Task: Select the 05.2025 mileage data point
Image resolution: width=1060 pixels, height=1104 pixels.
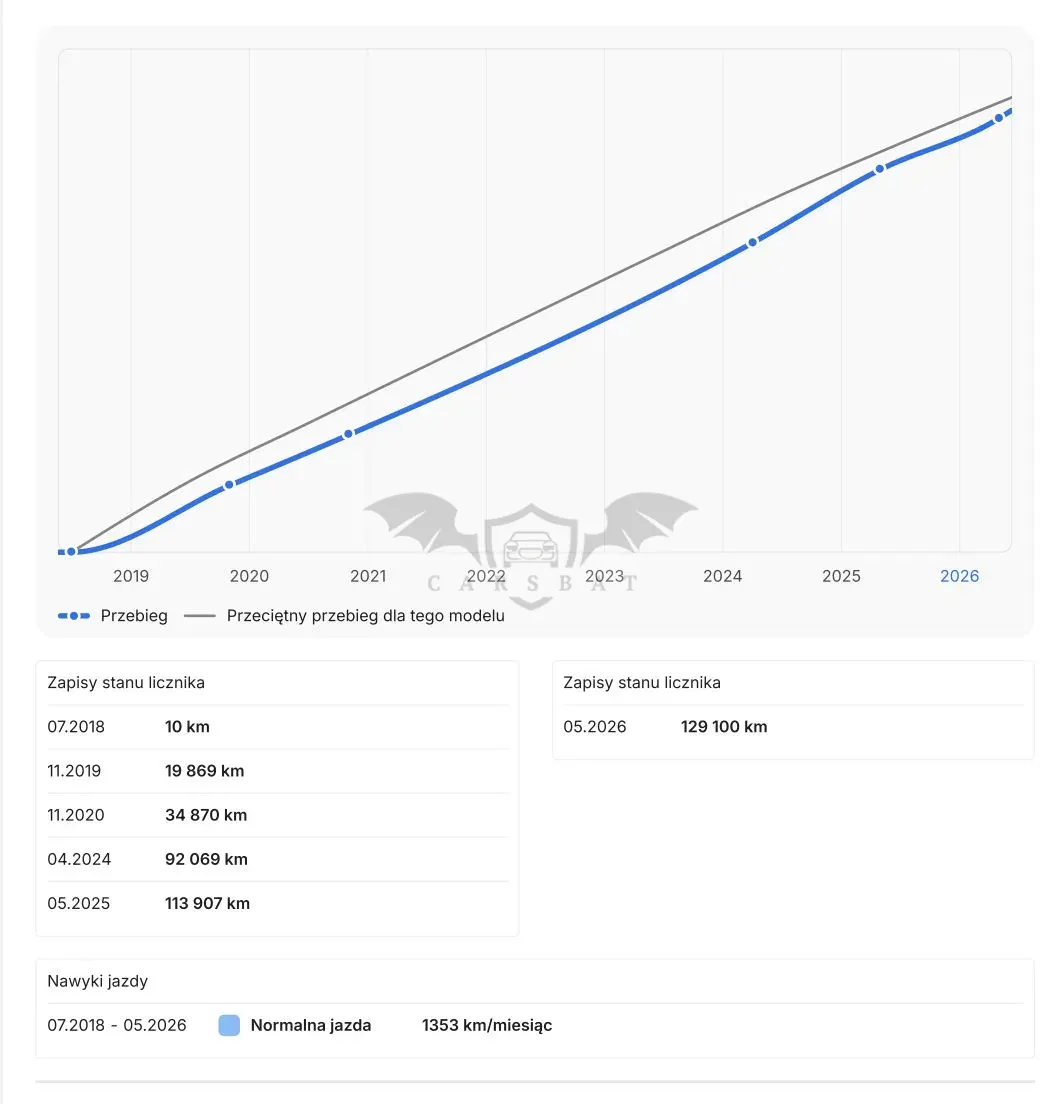Action: pyautogui.click(x=880, y=169)
